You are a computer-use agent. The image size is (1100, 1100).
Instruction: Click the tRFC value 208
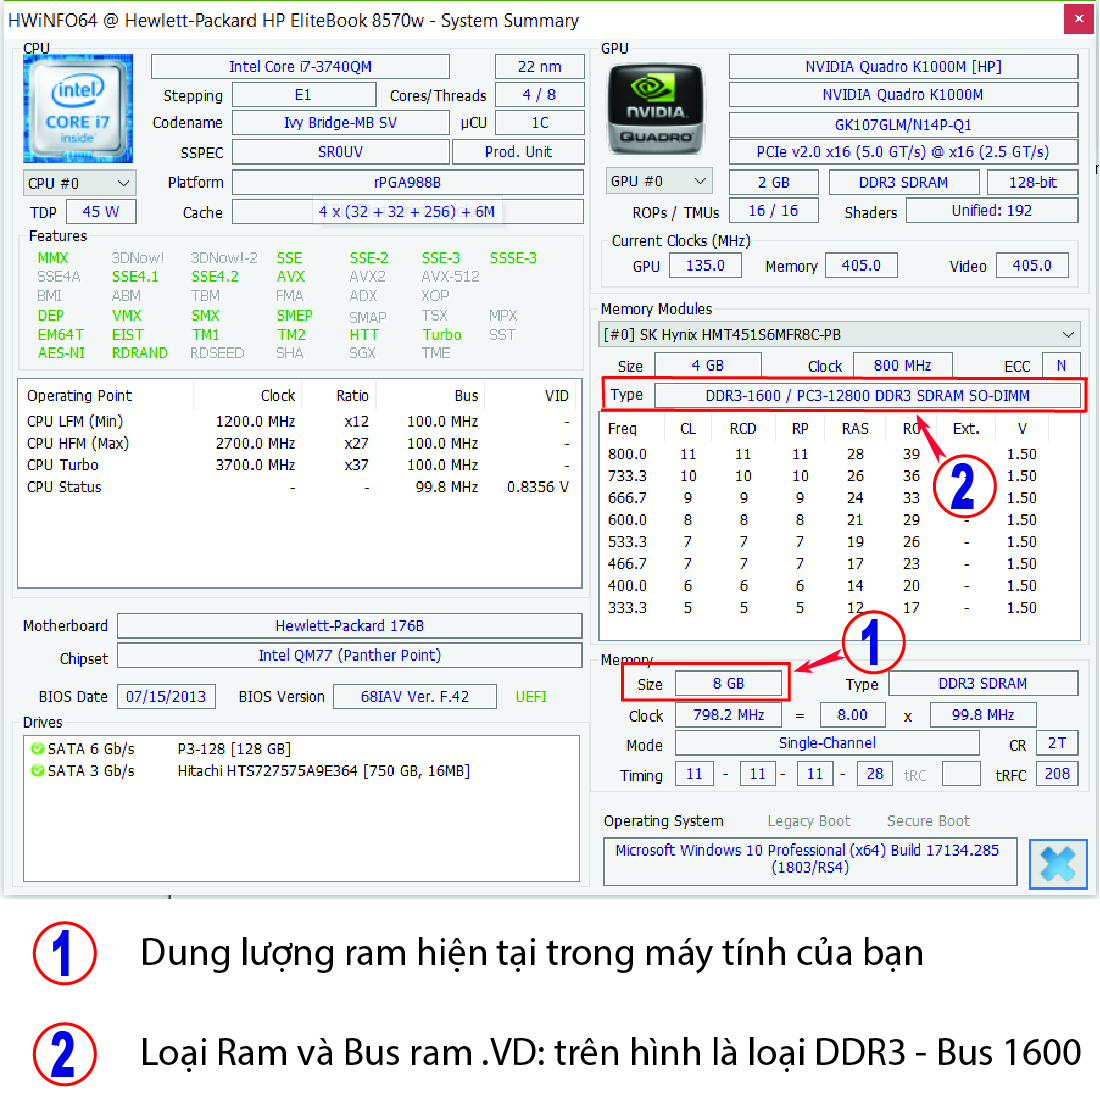[1057, 774]
